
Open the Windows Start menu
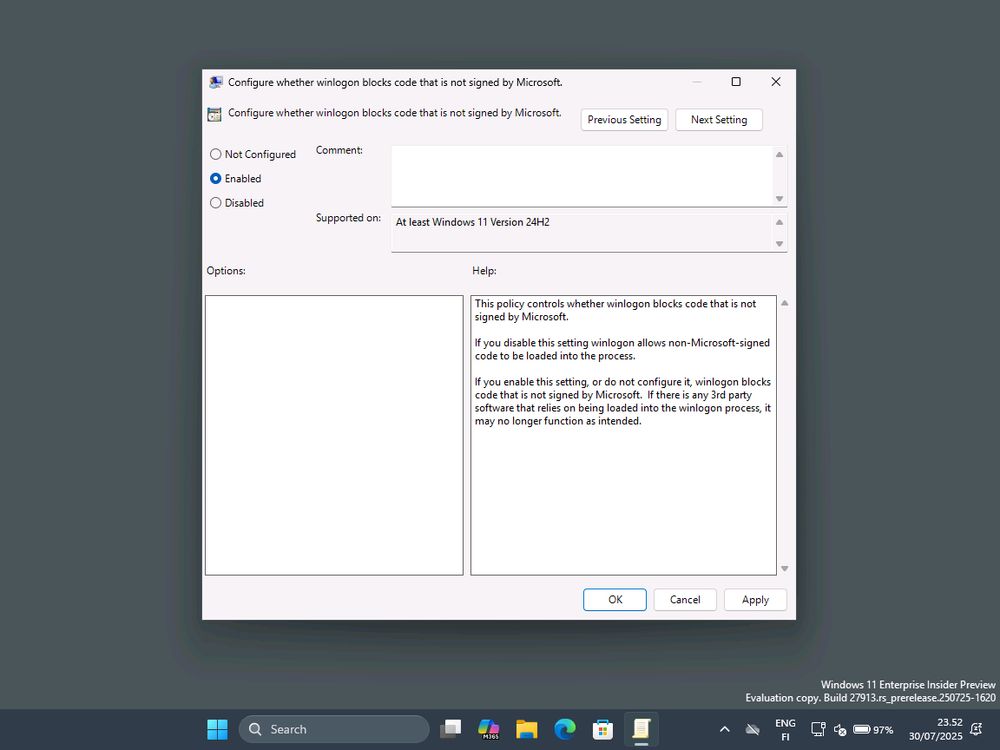coord(217,729)
